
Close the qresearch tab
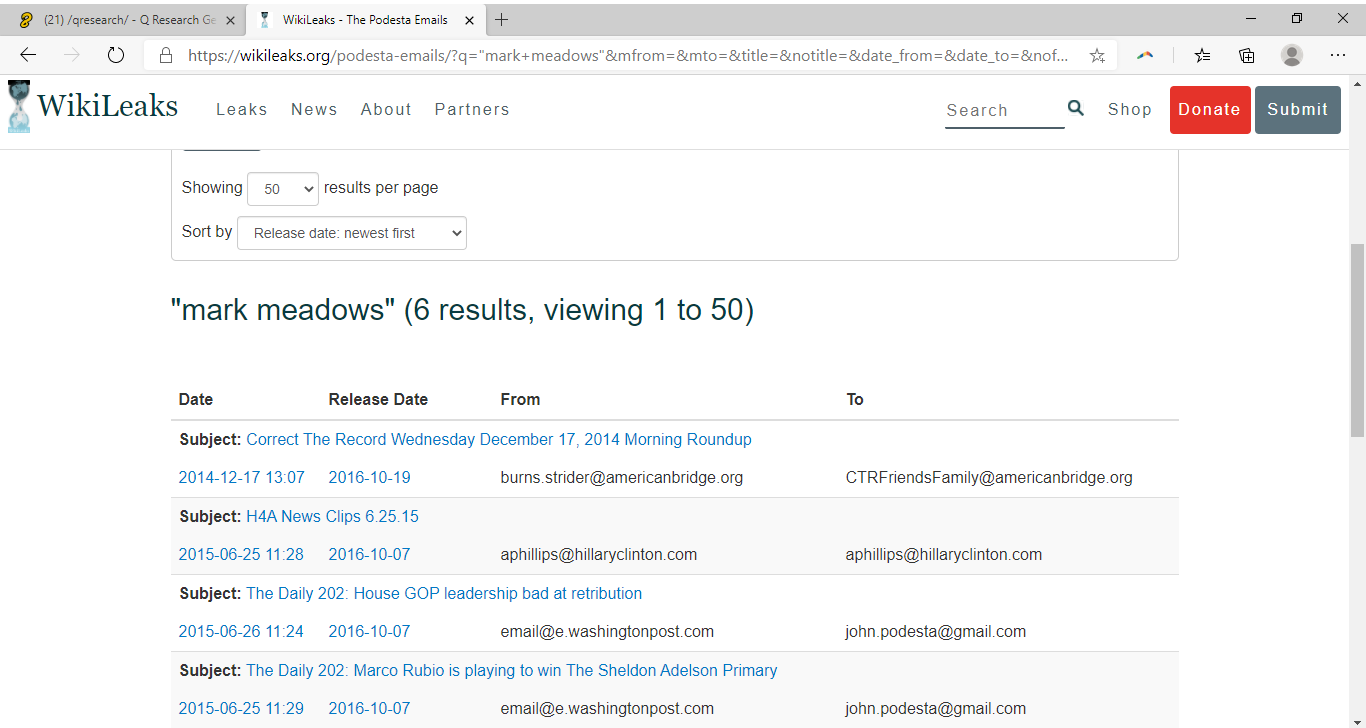230,20
